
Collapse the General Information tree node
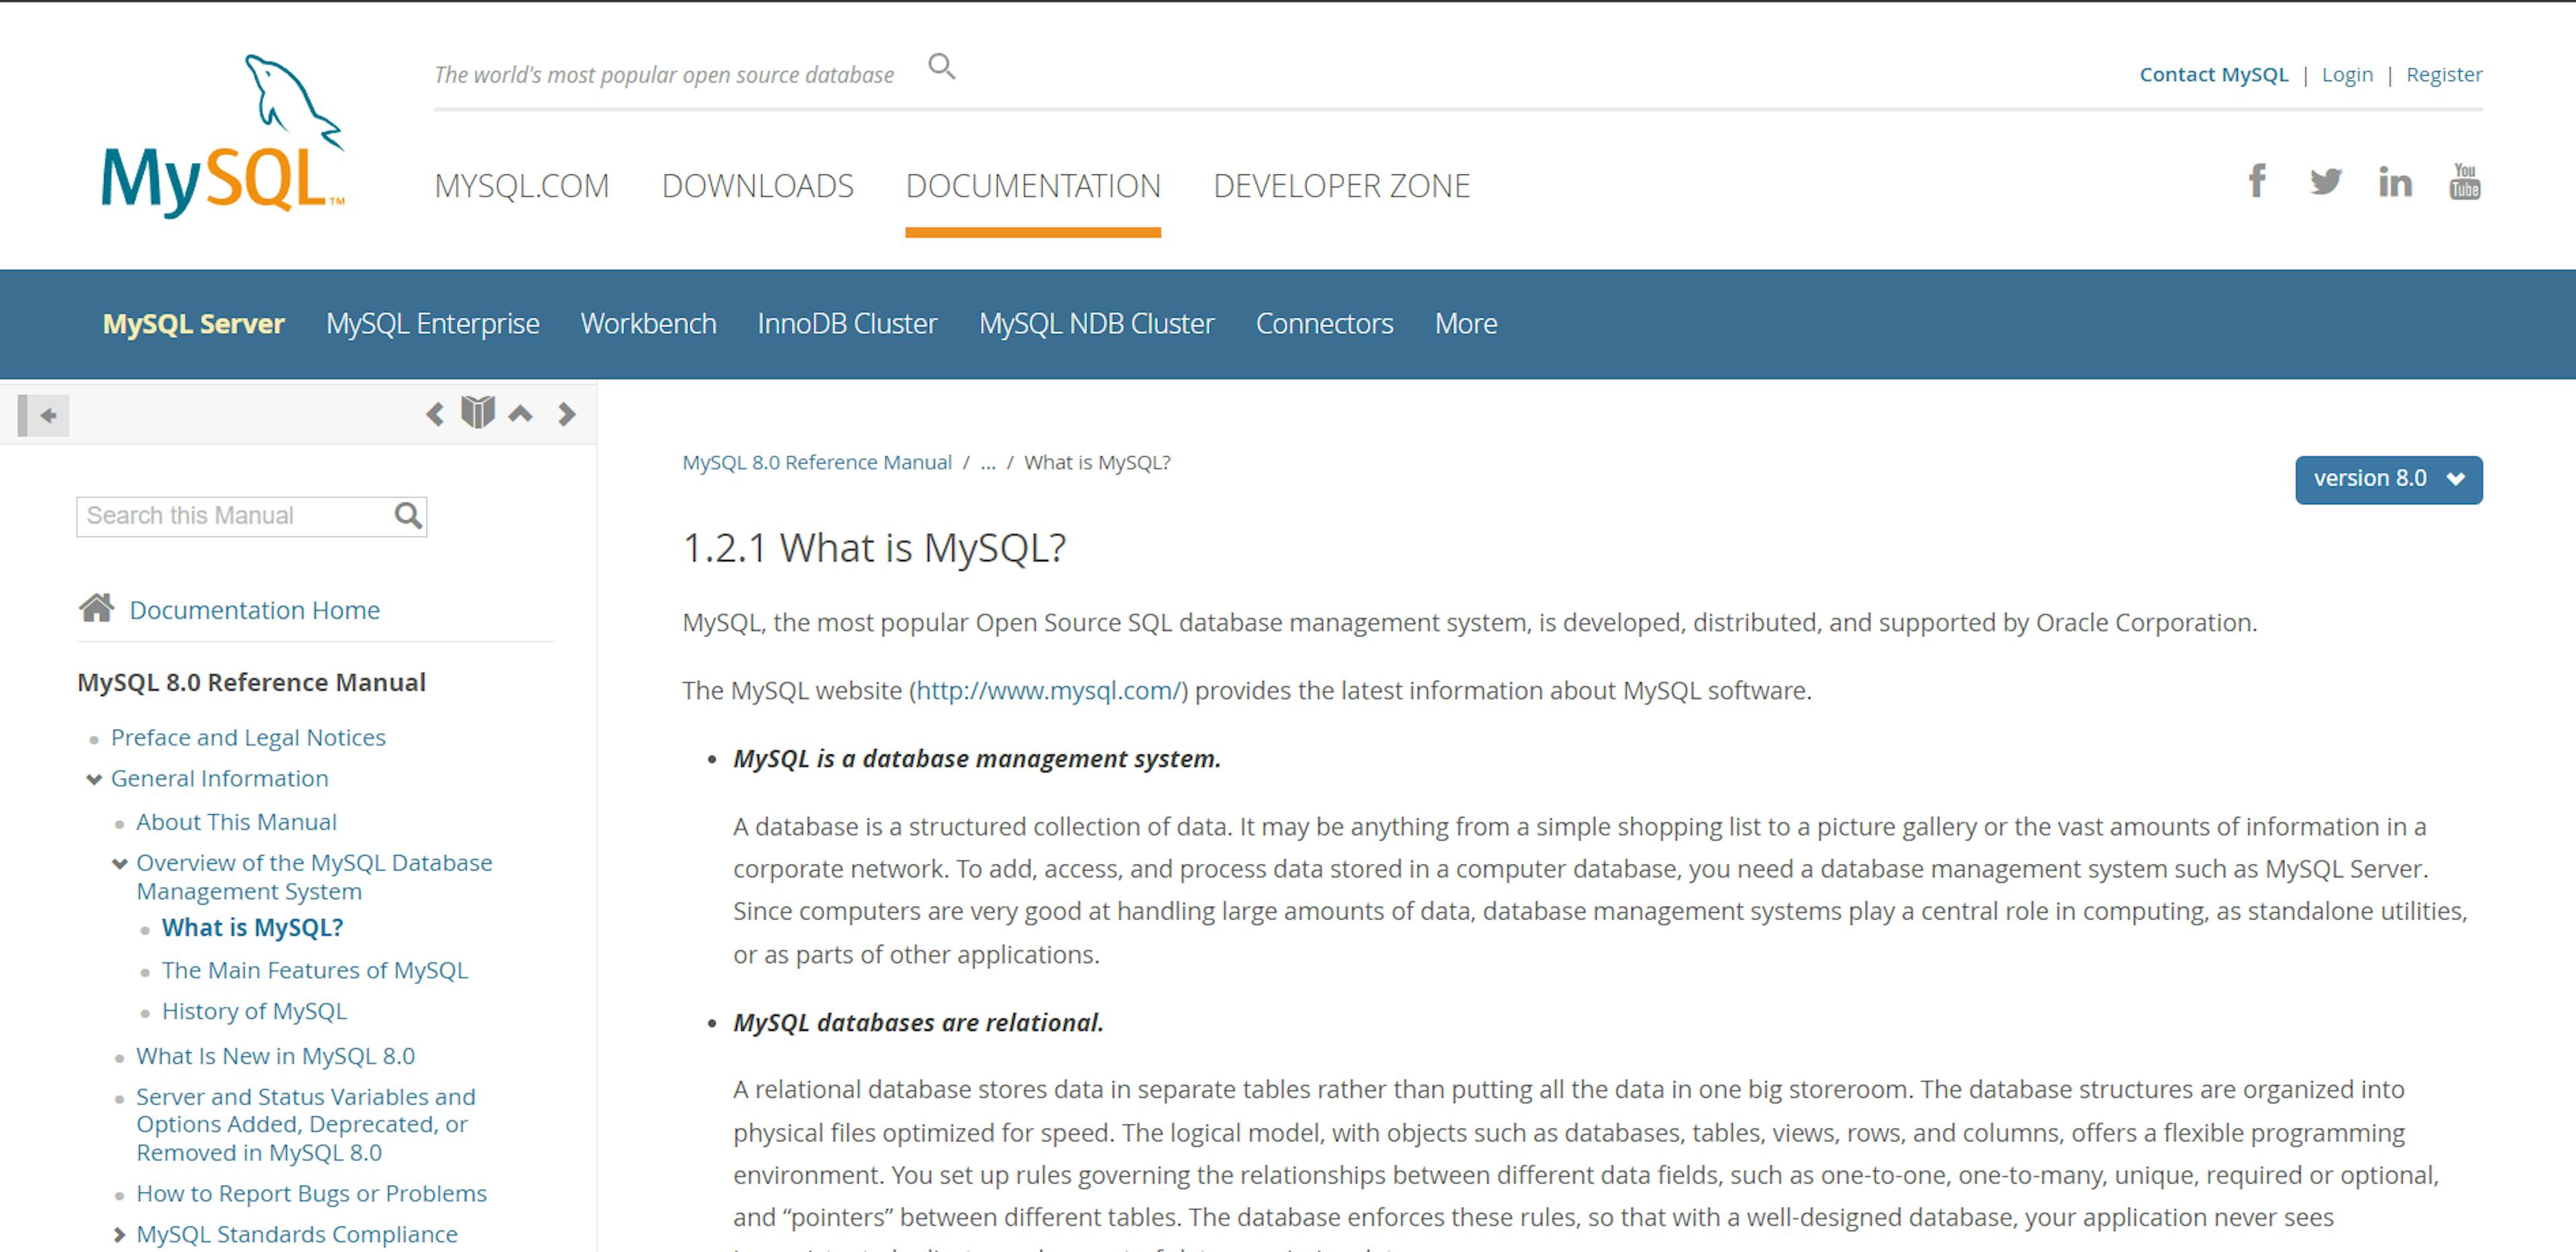point(94,779)
